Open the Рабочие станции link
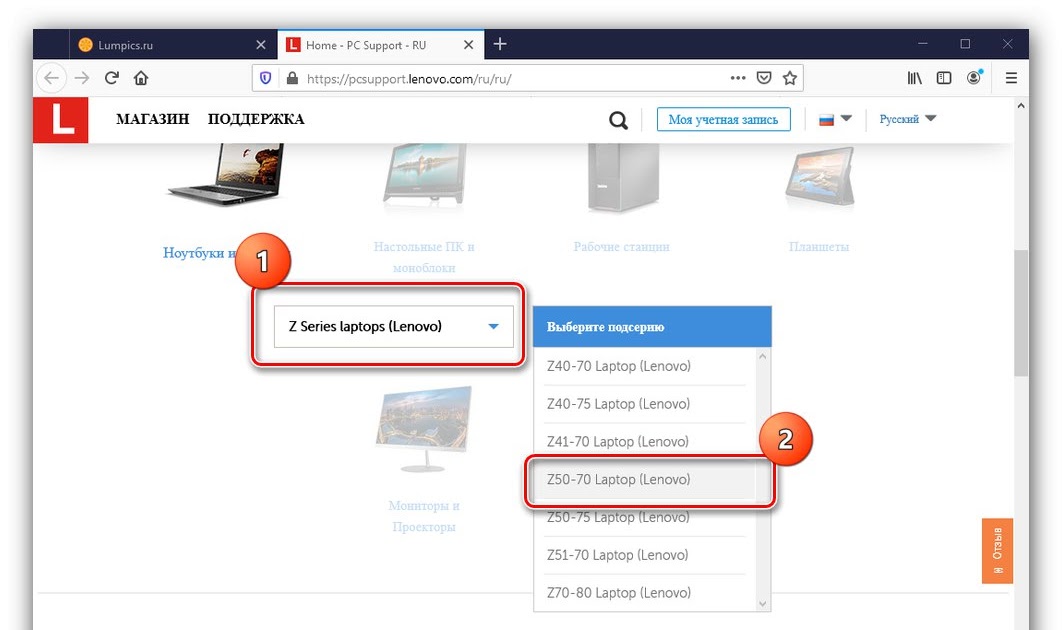 (621, 247)
